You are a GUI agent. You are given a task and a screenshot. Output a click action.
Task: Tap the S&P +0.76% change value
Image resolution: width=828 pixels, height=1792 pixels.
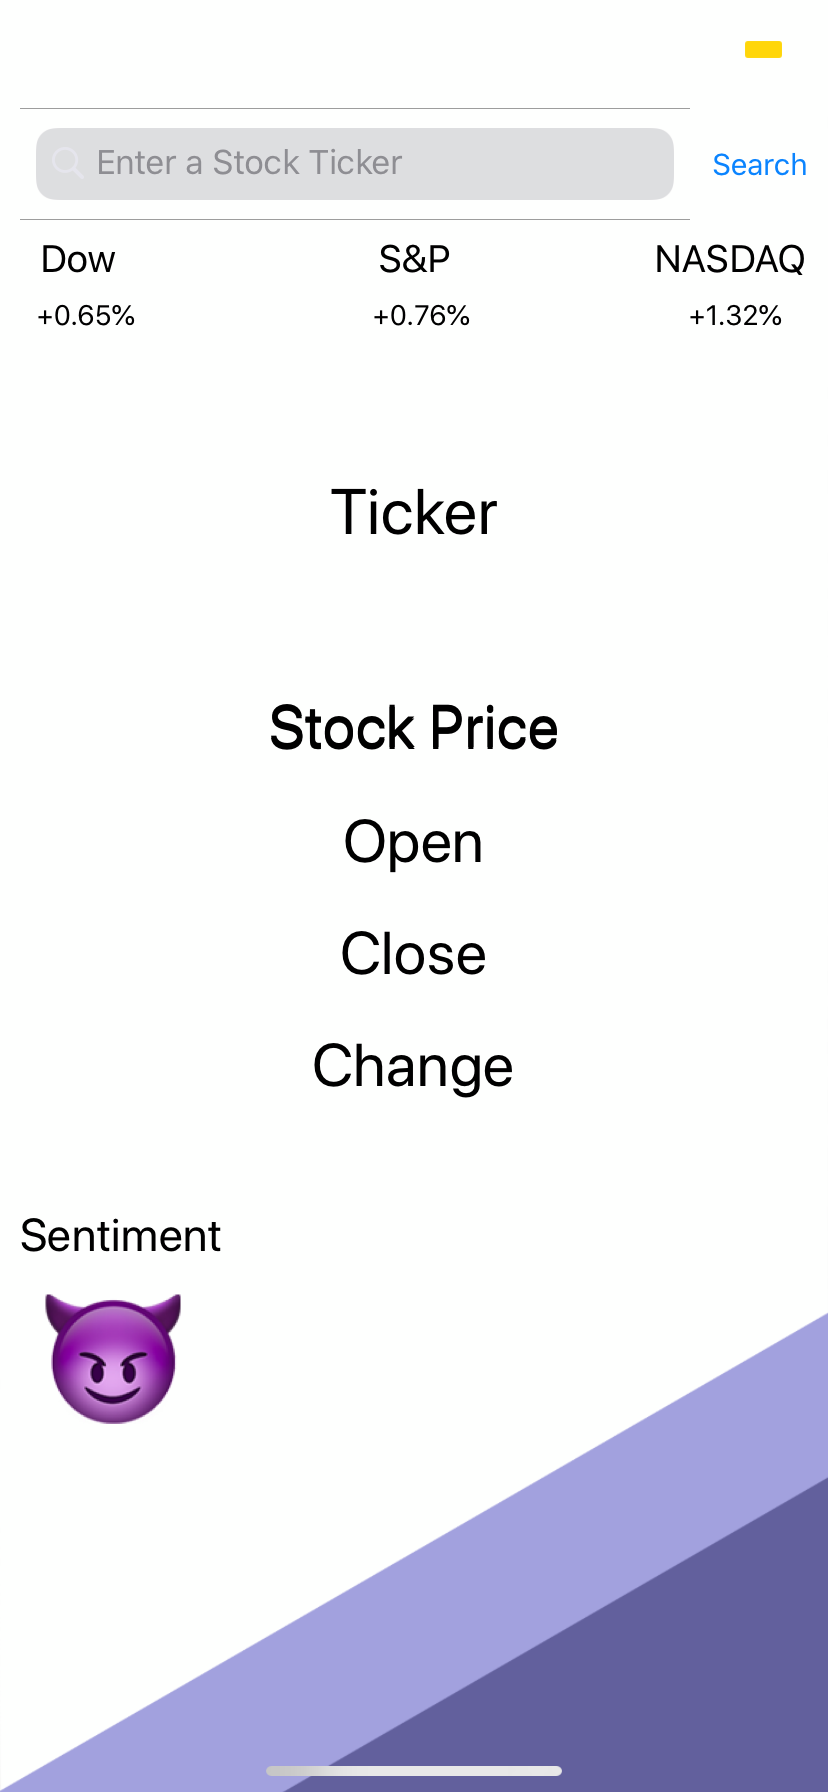[421, 316]
